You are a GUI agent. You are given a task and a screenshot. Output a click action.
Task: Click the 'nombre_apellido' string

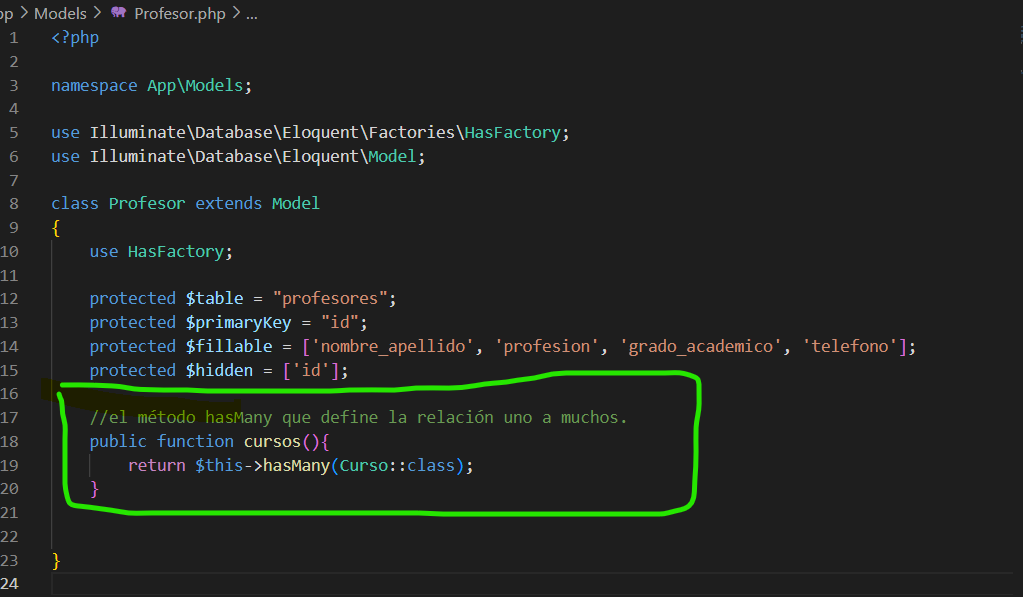point(393,346)
